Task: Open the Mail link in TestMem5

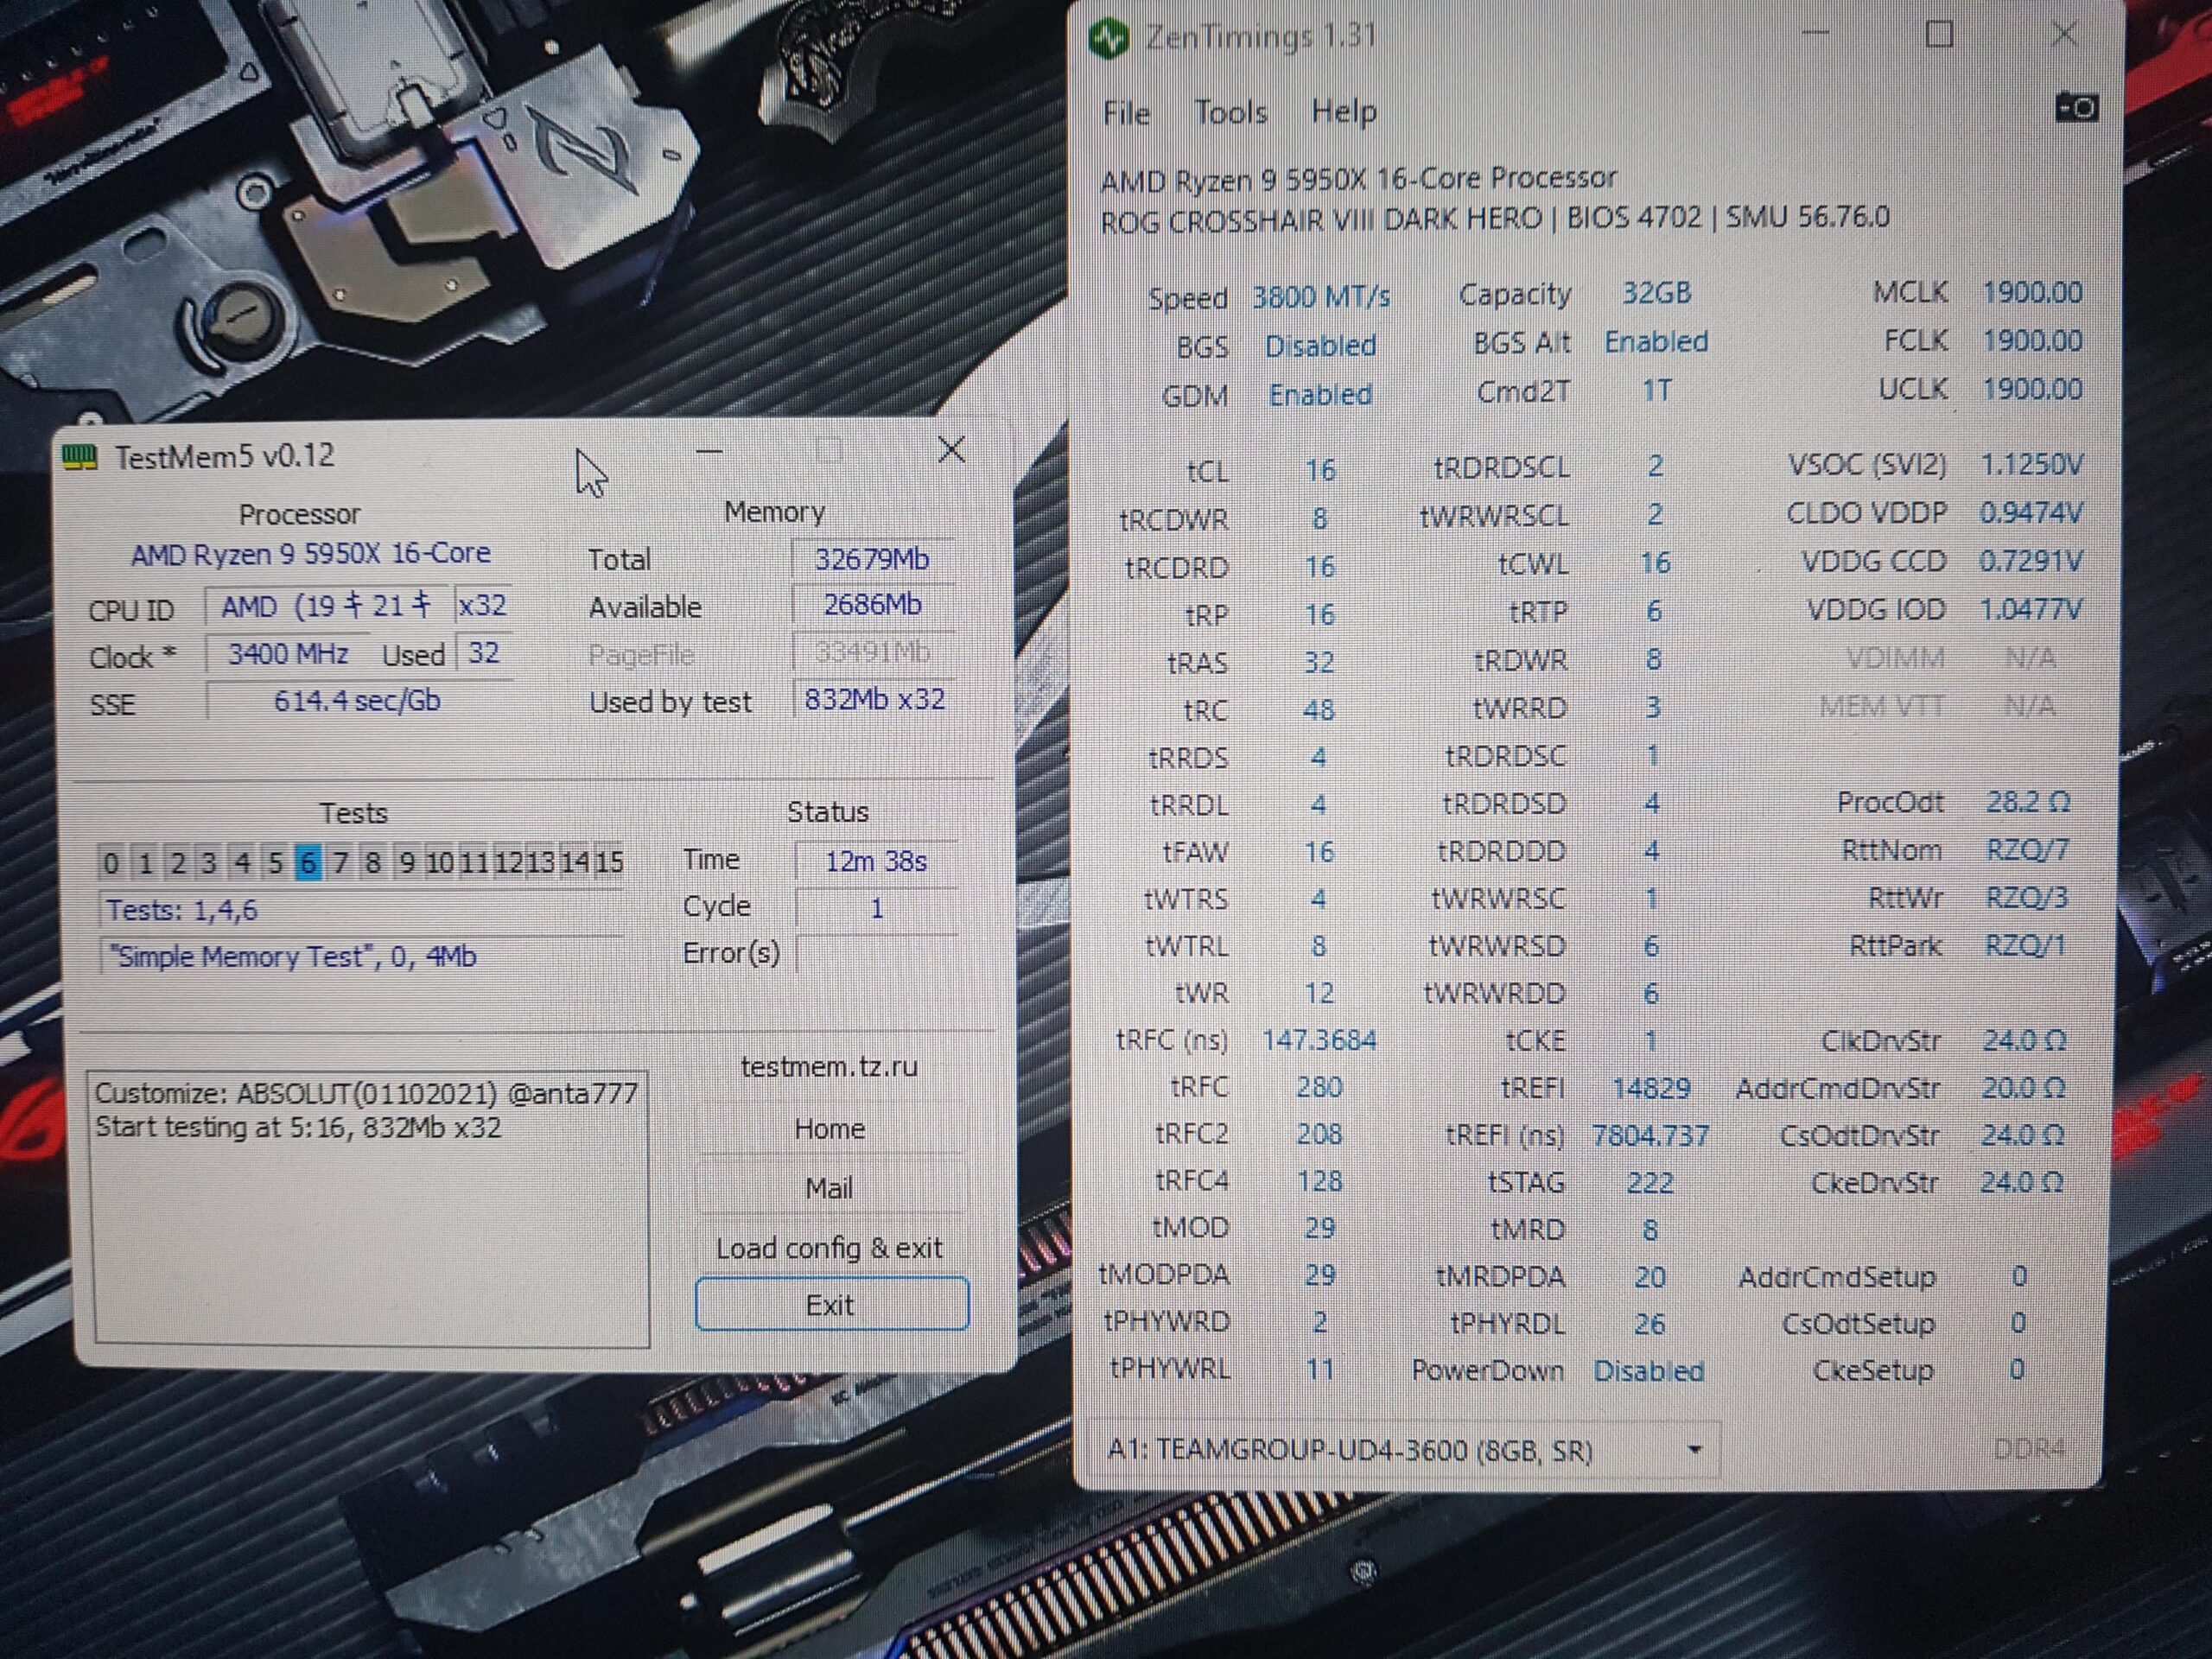Action: pyautogui.click(x=829, y=1188)
